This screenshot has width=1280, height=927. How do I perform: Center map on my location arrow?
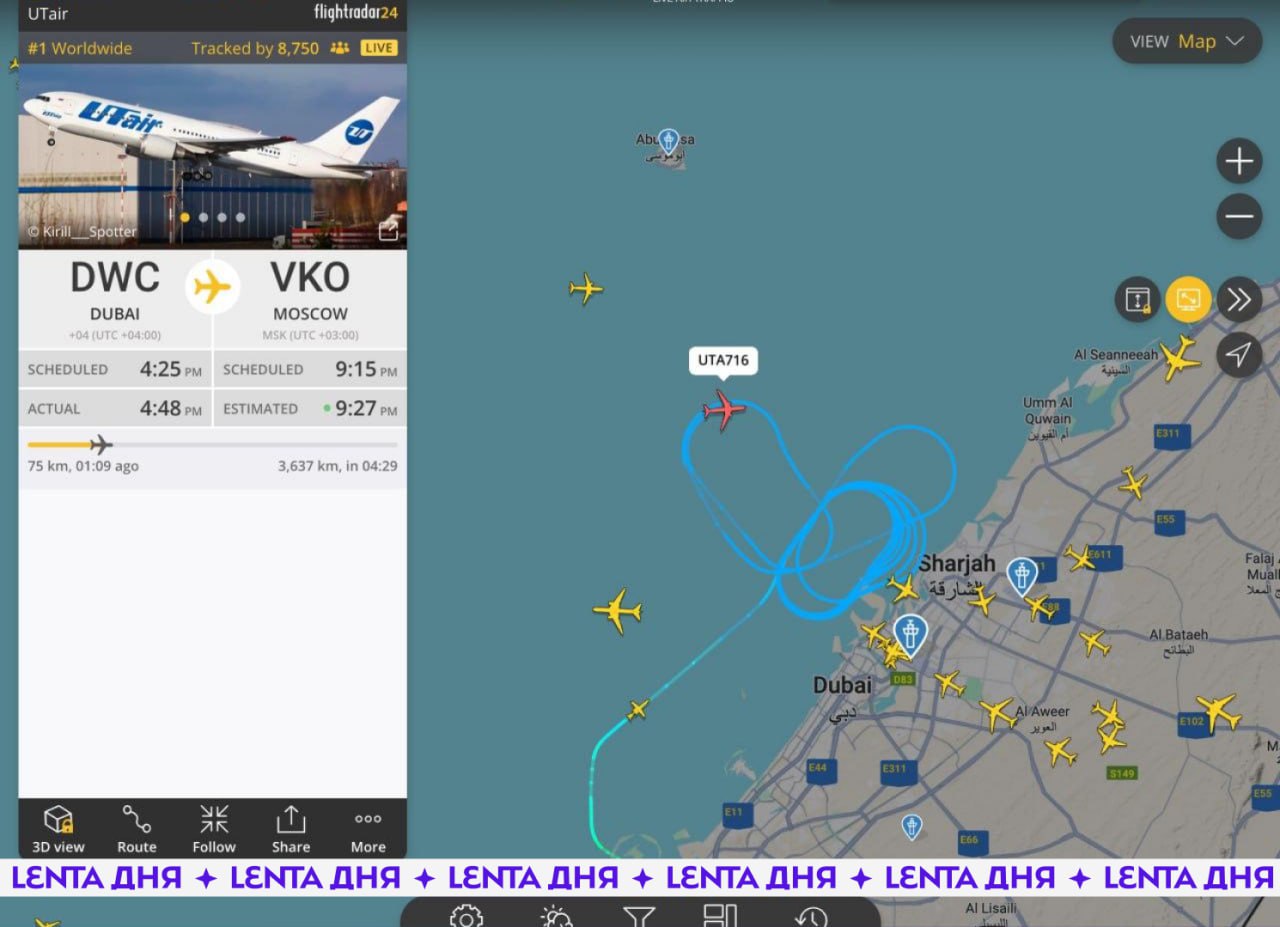tap(1239, 354)
